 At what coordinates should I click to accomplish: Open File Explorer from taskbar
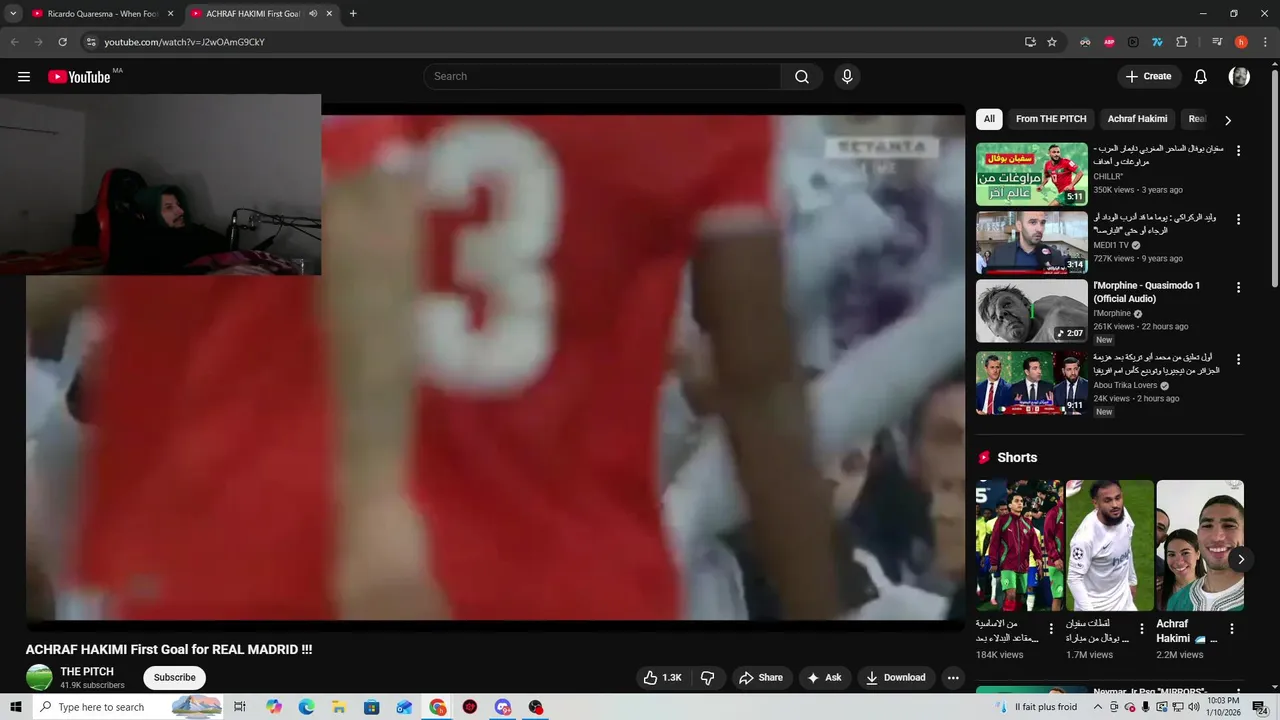click(x=339, y=707)
